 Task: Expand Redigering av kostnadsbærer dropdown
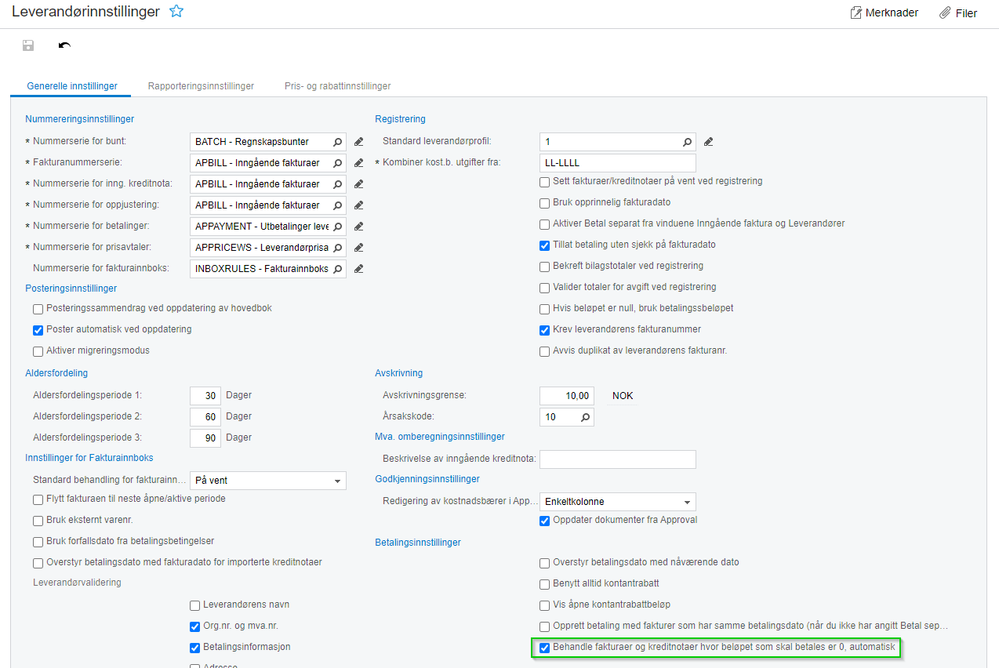pyautogui.click(x=687, y=502)
